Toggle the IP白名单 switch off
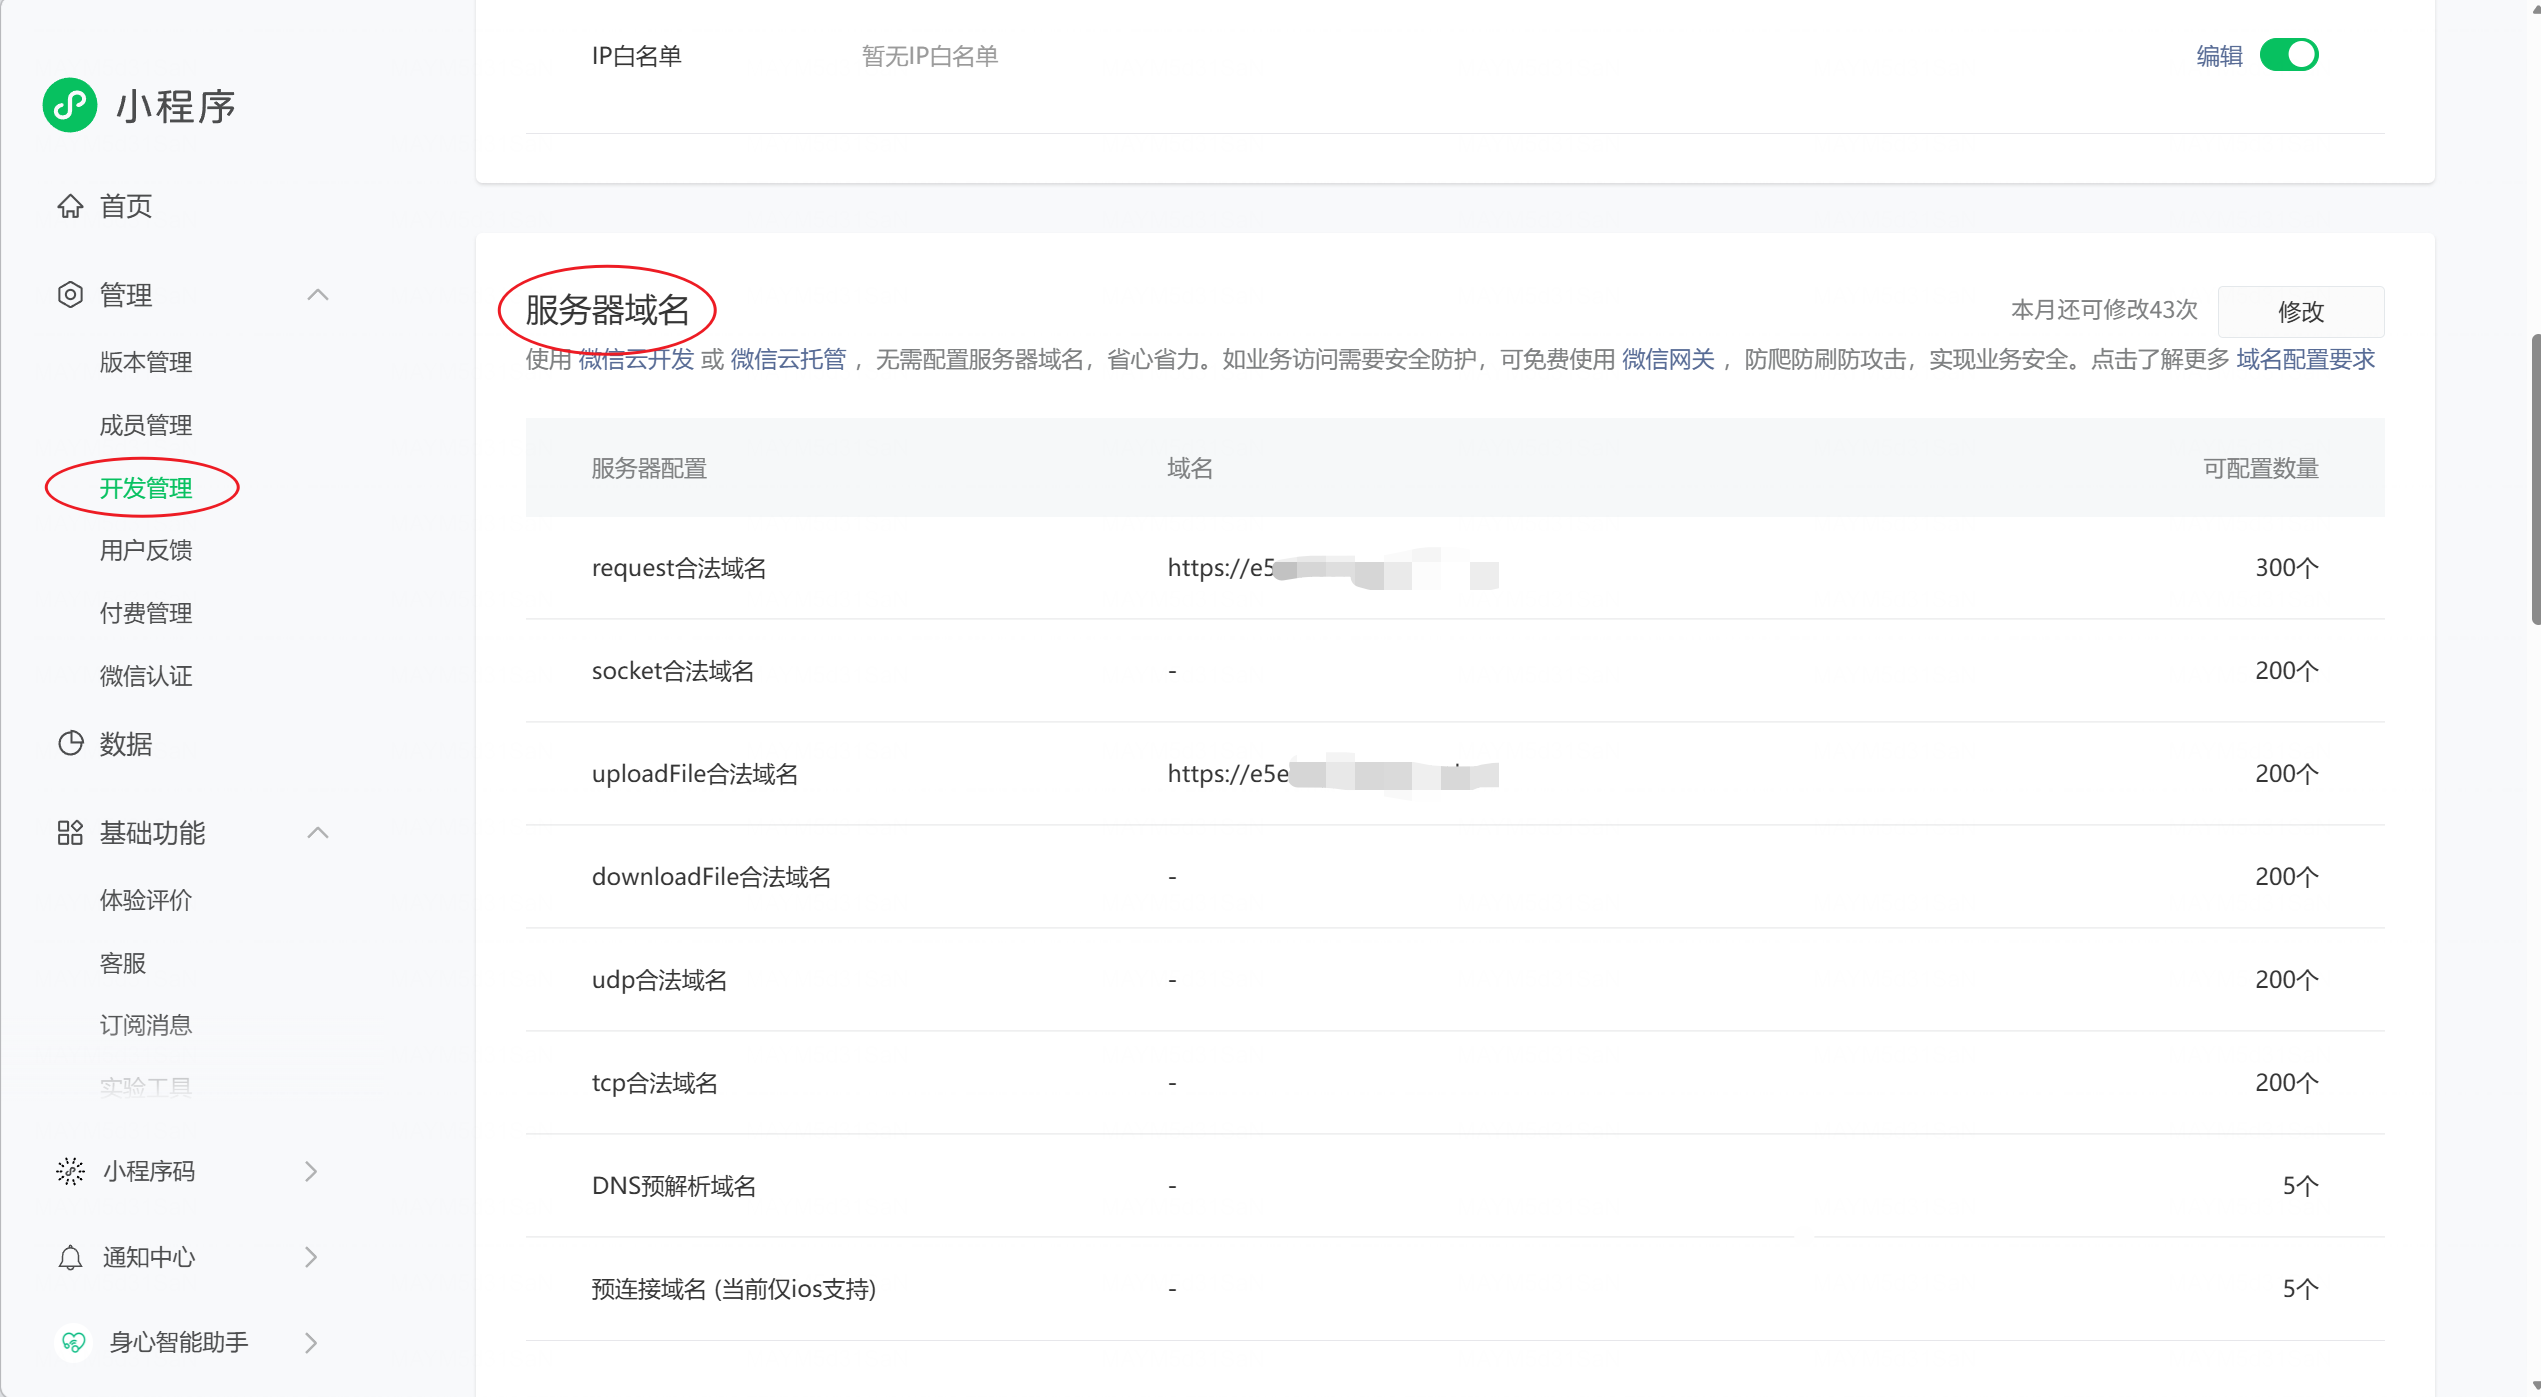This screenshot has height=1397, width=2541. point(2288,55)
